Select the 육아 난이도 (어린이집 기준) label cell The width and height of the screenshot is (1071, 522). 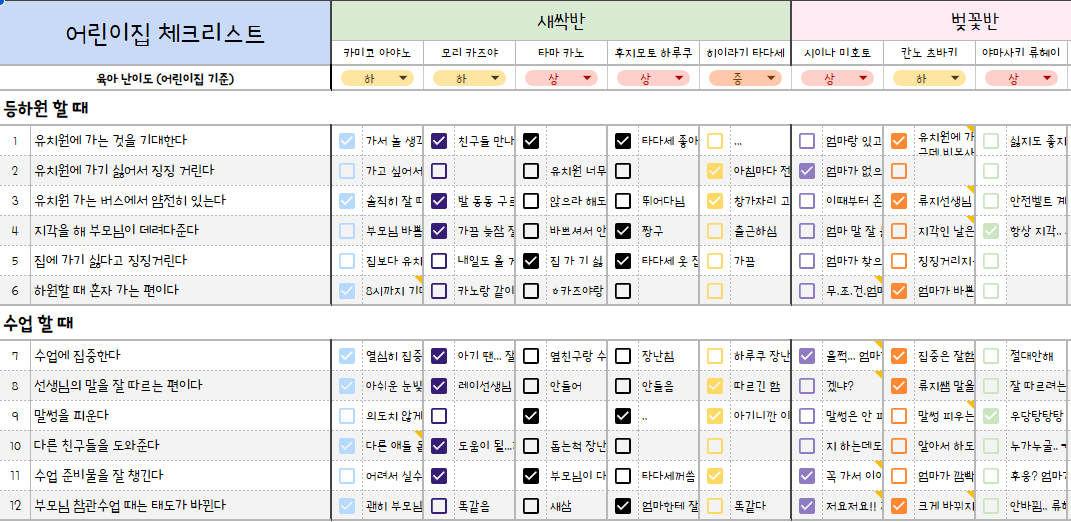point(165,79)
